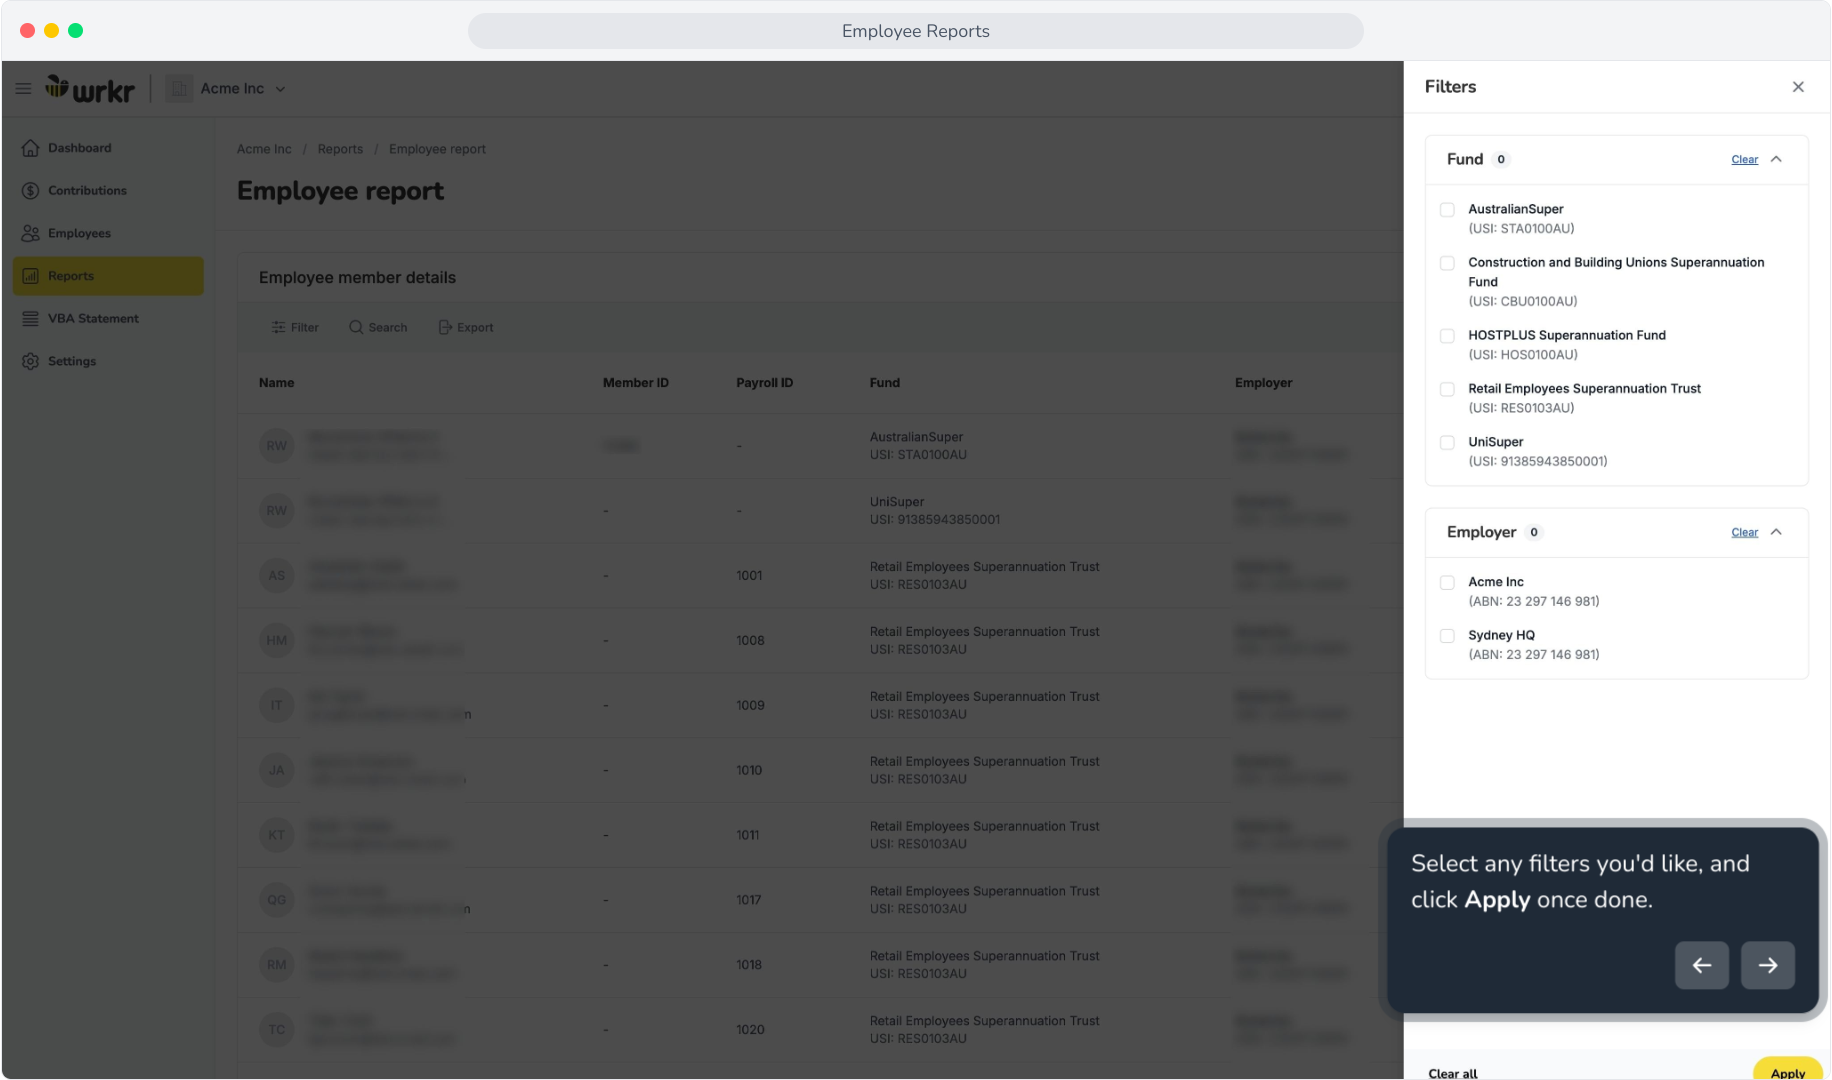
Task: Go to next tour step arrow
Action: point(1768,965)
